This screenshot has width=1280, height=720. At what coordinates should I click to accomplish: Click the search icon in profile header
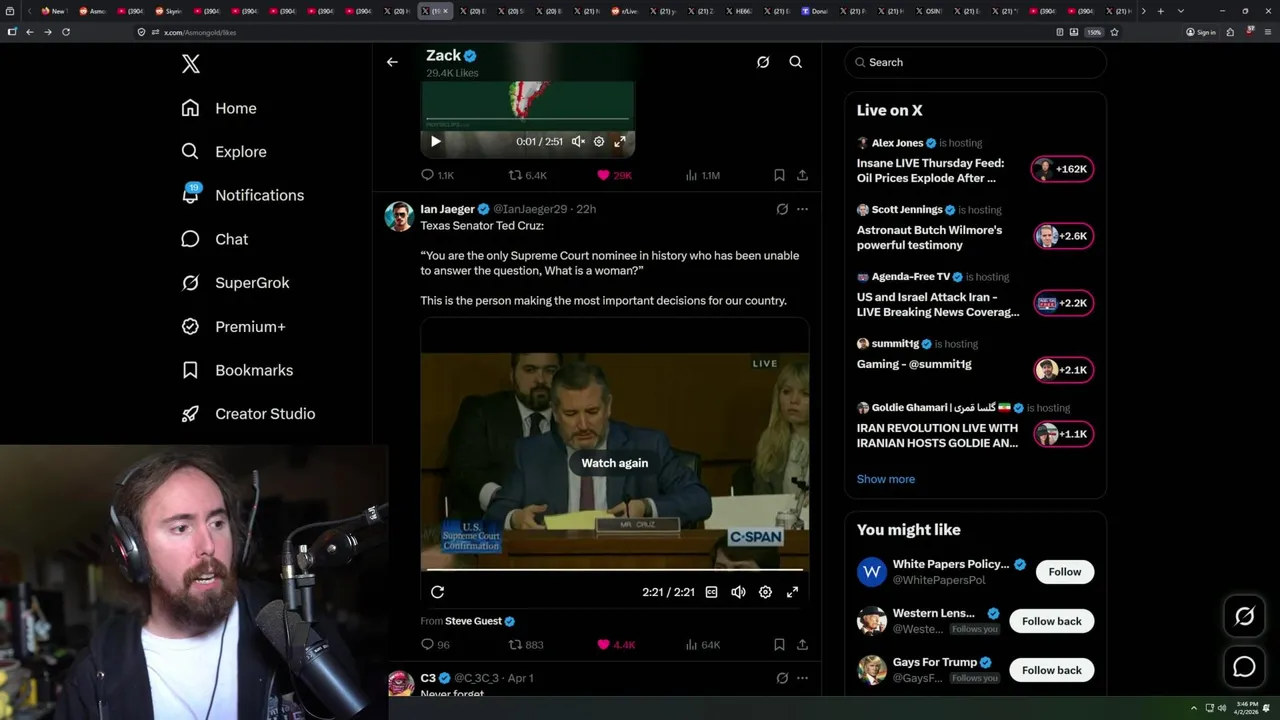tap(796, 62)
